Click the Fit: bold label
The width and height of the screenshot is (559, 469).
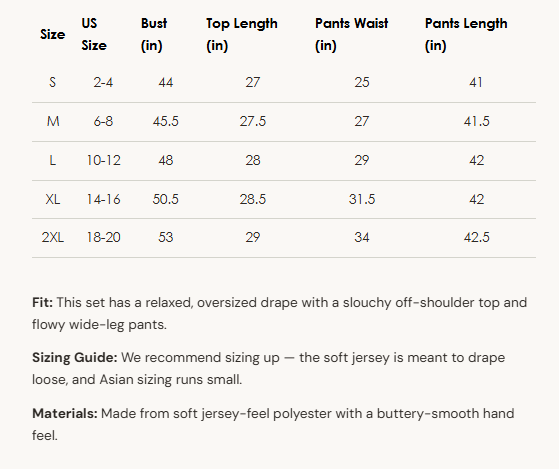42,303
